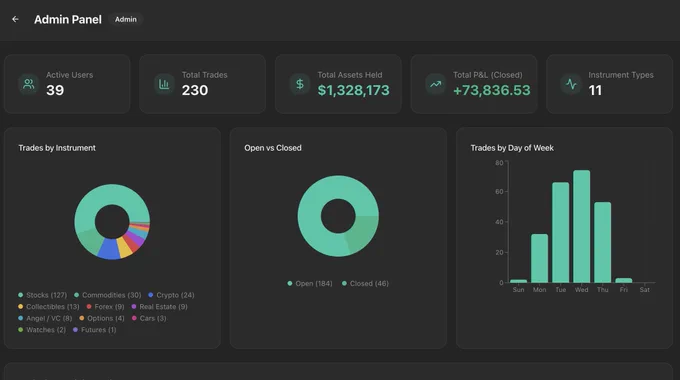680x380 pixels.
Task: Click the Real Estate (9) legend entry
Action: (160, 307)
